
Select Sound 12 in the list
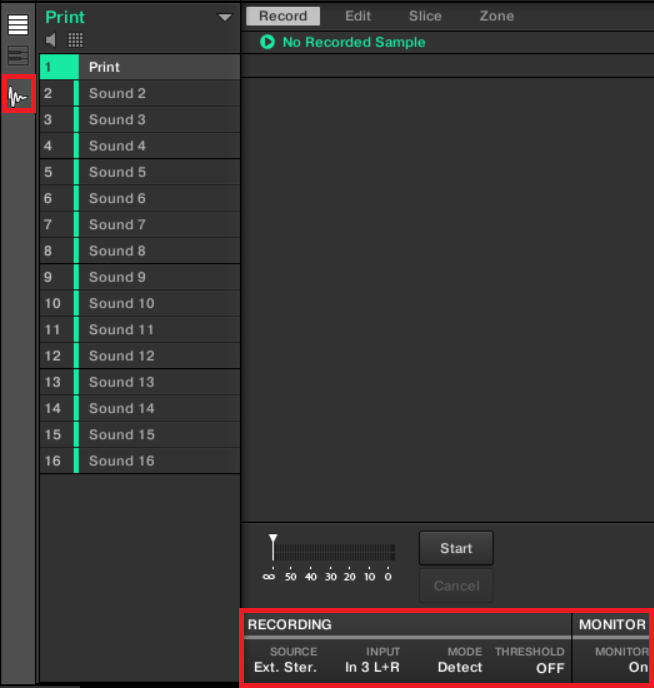(140, 356)
